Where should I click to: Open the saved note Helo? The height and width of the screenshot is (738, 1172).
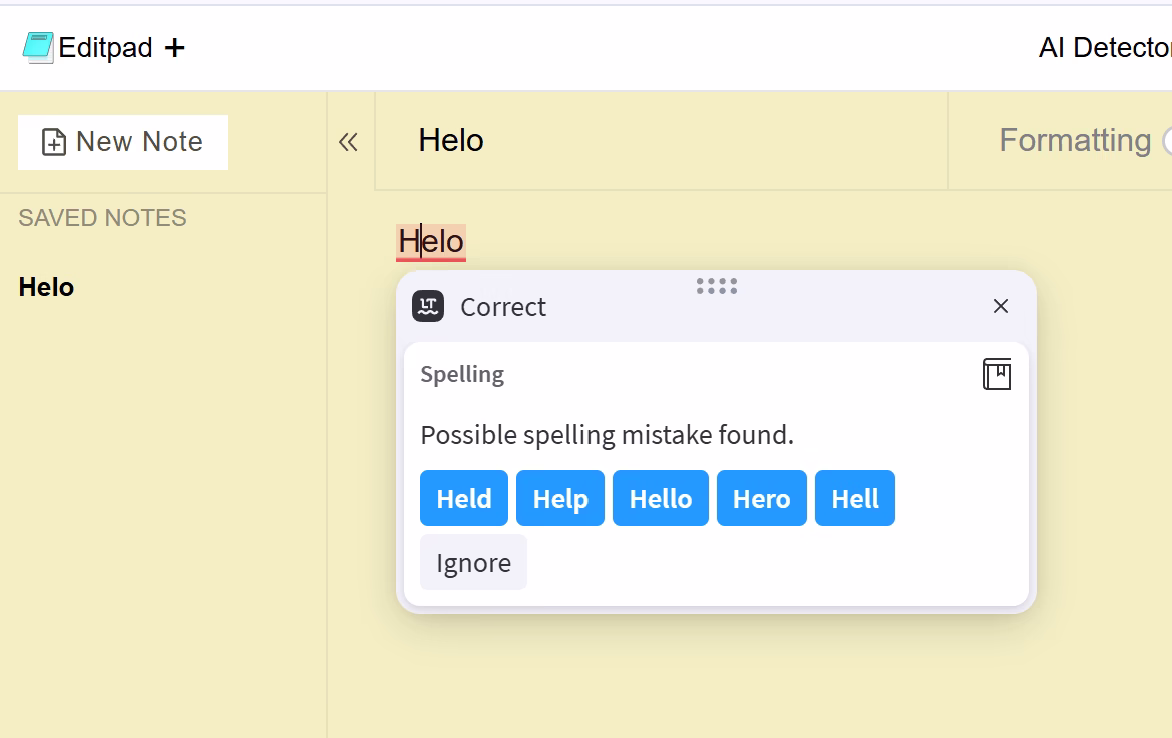tap(46, 287)
